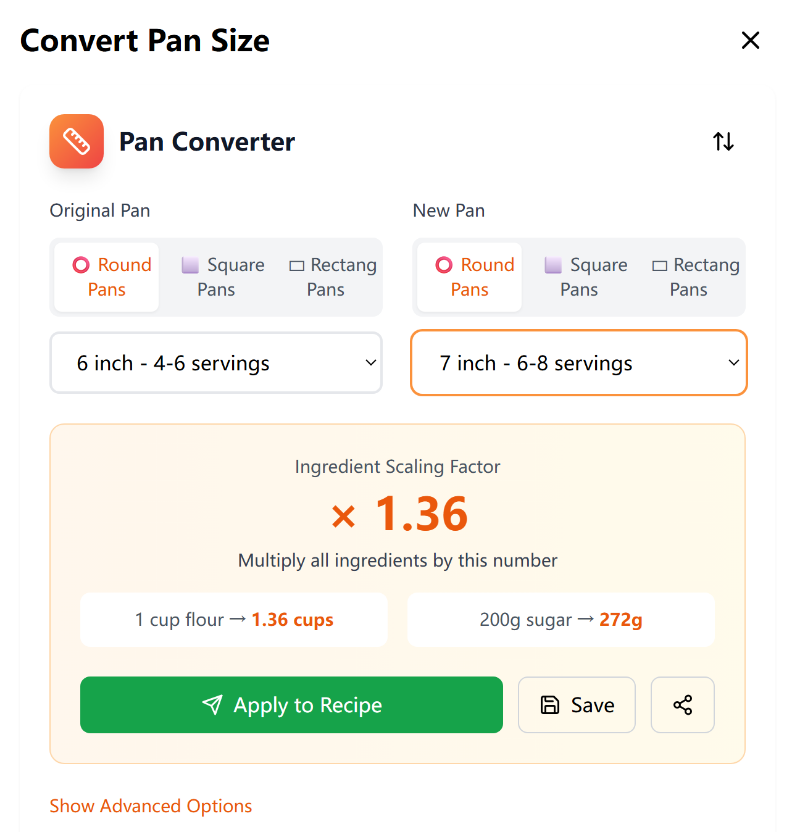Close the Convert Pan Size dialog
The image size is (800, 832).
(x=750, y=40)
